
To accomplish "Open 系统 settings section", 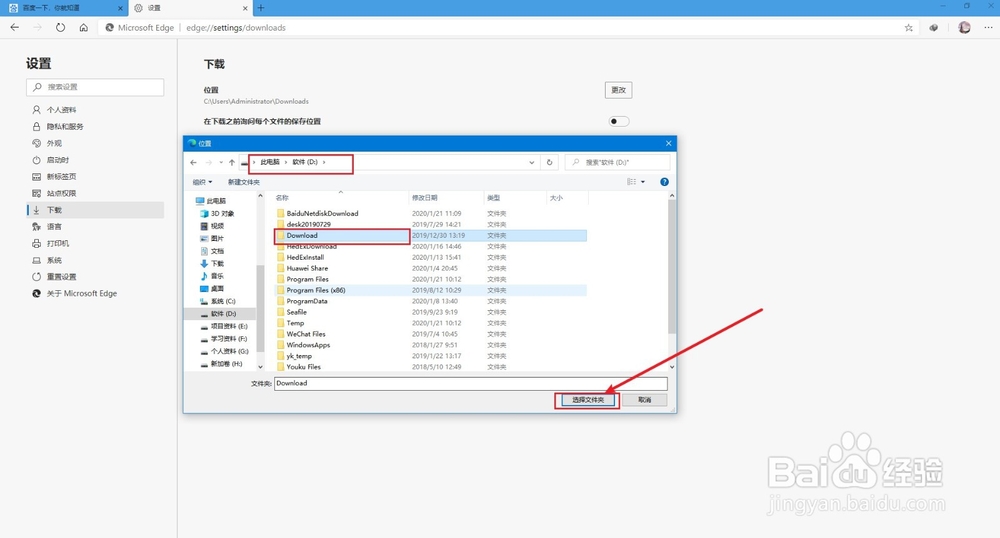I will point(95,260).
